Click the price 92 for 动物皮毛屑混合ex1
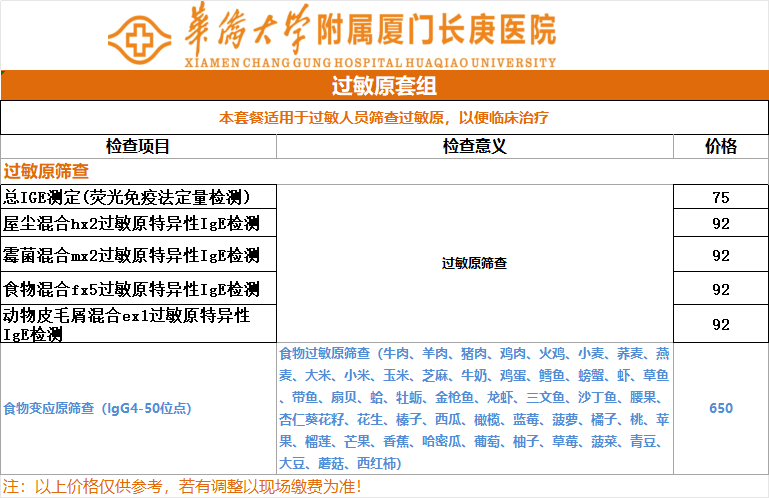 click(720, 324)
